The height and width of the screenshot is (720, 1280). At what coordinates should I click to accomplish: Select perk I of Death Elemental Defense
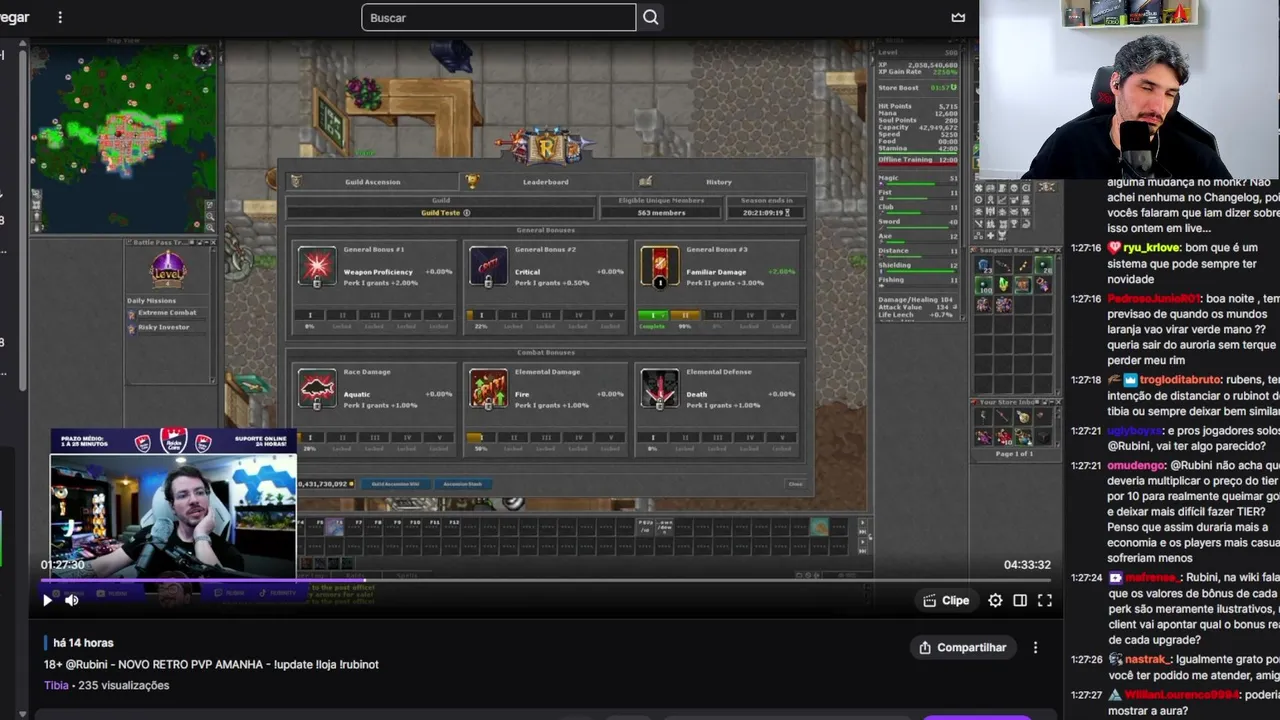(x=652, y=437)
